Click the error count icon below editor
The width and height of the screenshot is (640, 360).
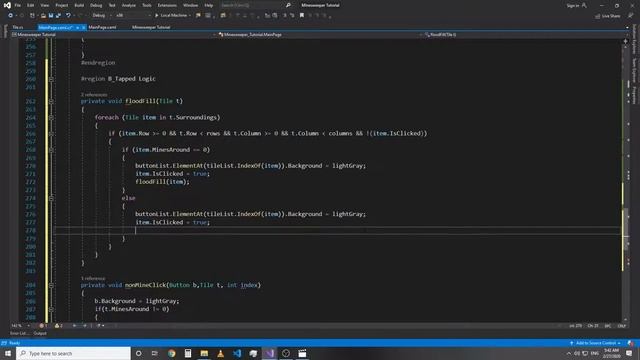(41, 326)
